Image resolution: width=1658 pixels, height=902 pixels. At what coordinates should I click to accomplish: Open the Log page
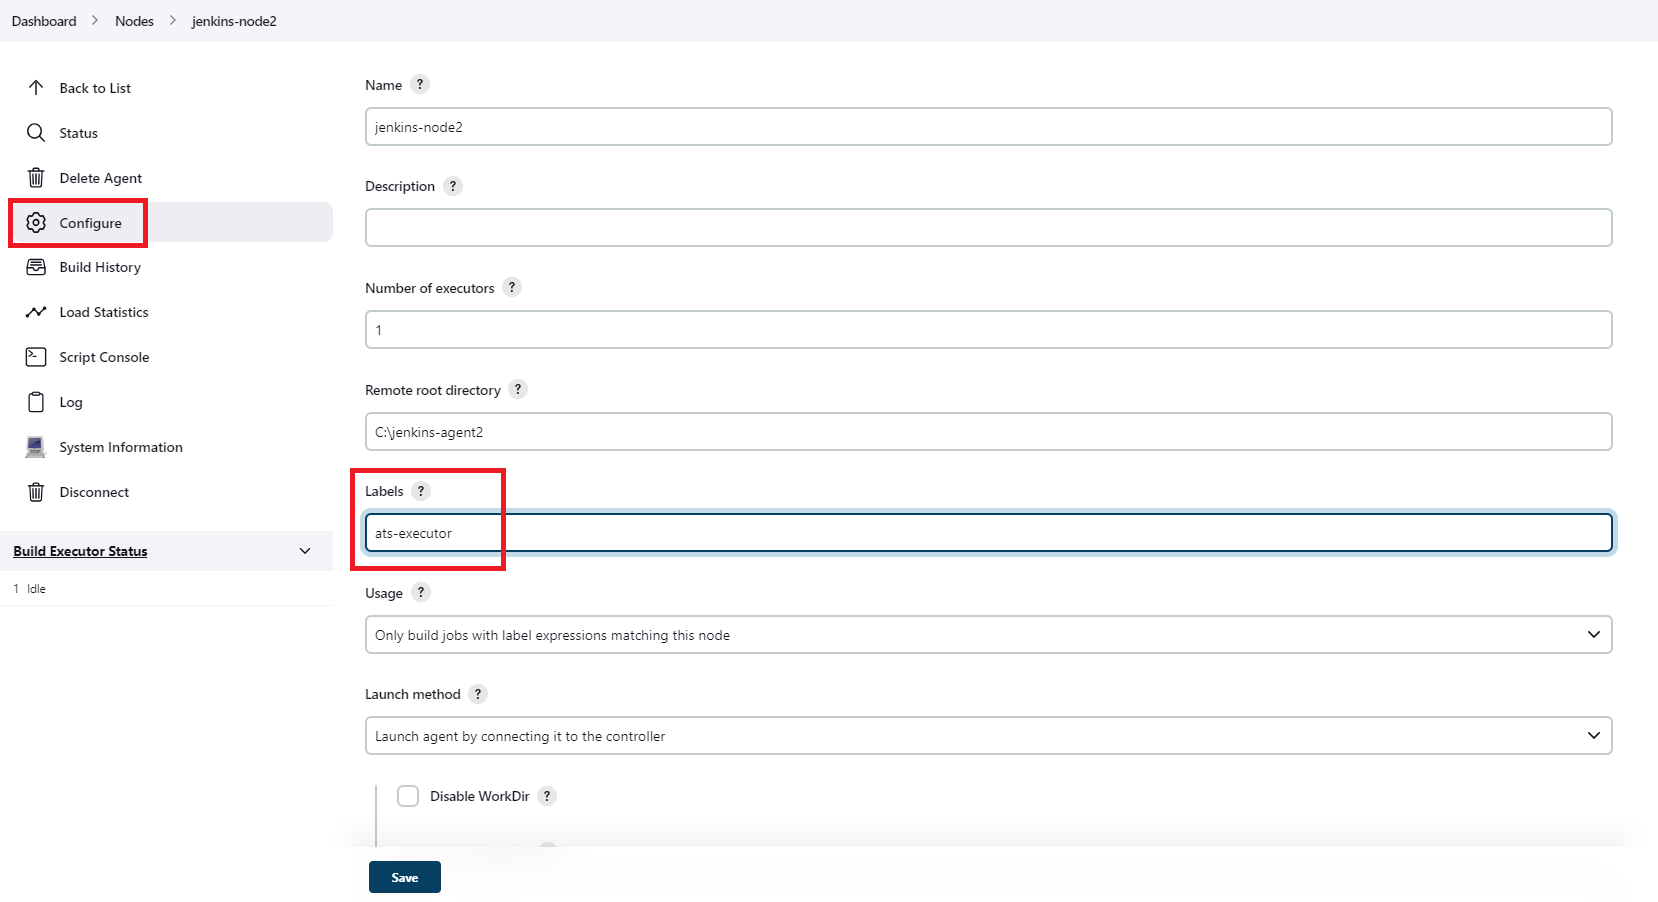[71, 402]
